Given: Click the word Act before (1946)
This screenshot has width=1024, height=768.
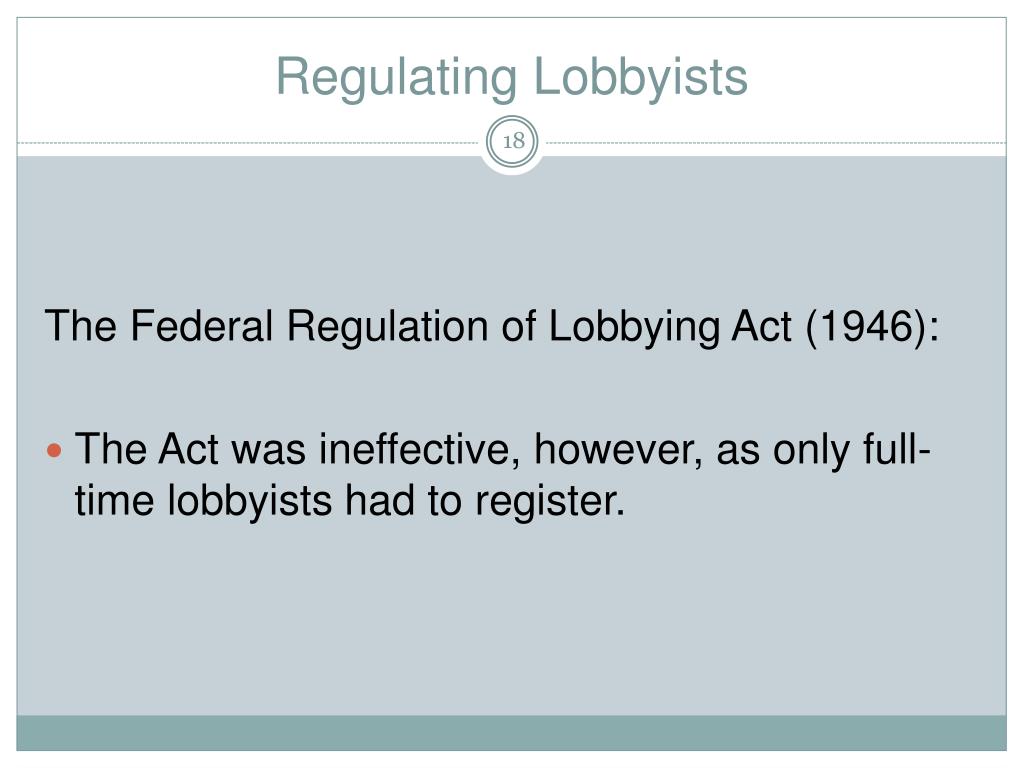Looking at the screenshot, I should tap(761, 325).
